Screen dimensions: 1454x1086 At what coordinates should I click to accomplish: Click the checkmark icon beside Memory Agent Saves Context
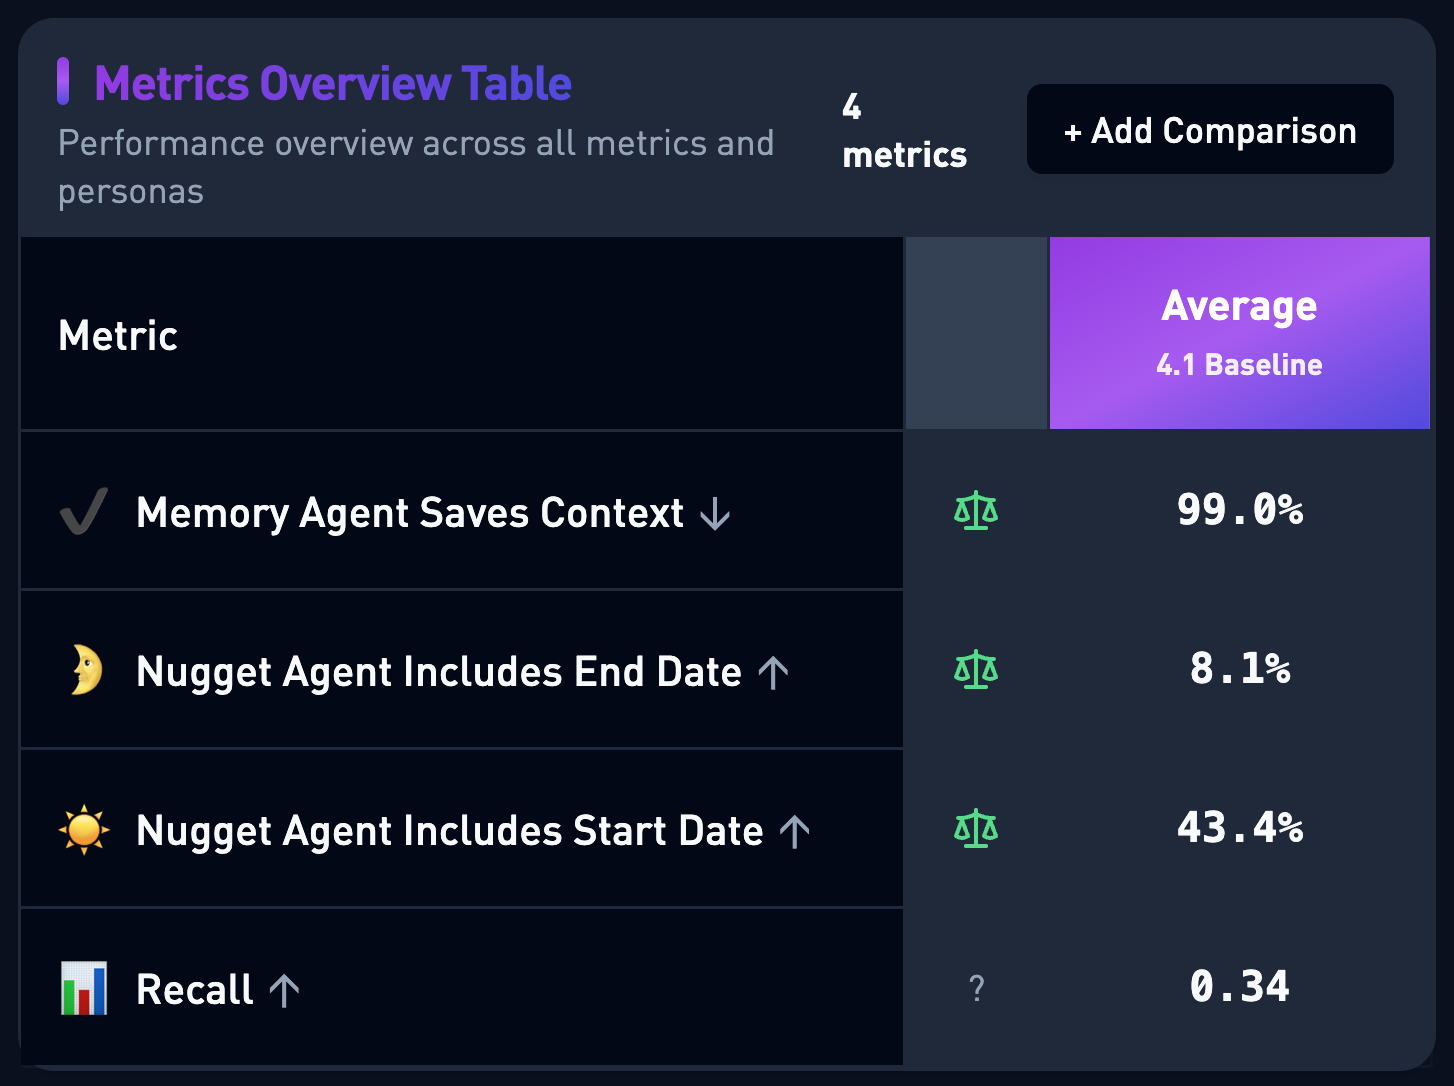click(x=84, y=512)
